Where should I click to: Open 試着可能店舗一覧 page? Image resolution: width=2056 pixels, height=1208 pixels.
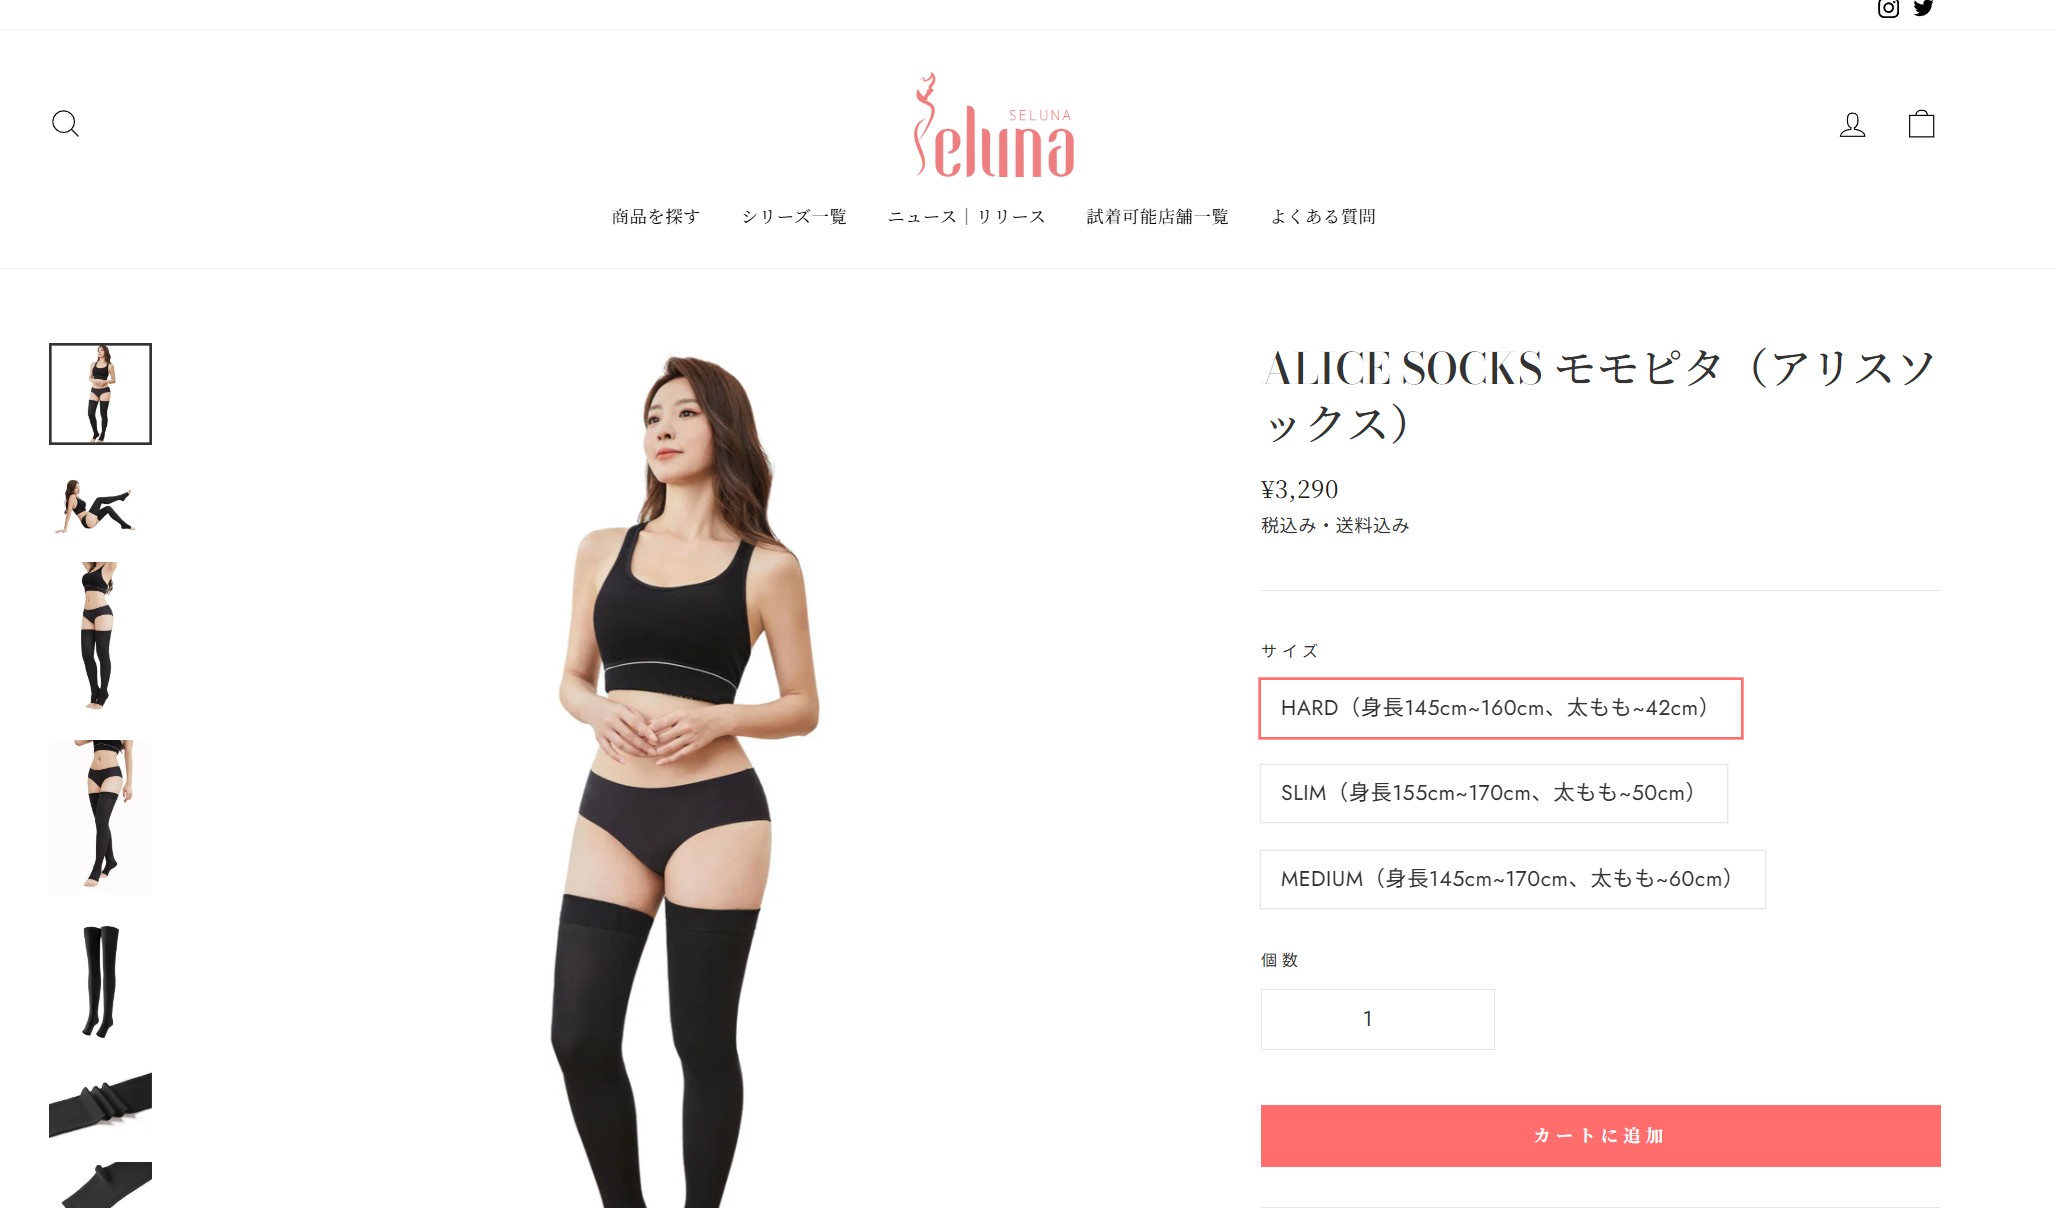(x=1158, y=216)
